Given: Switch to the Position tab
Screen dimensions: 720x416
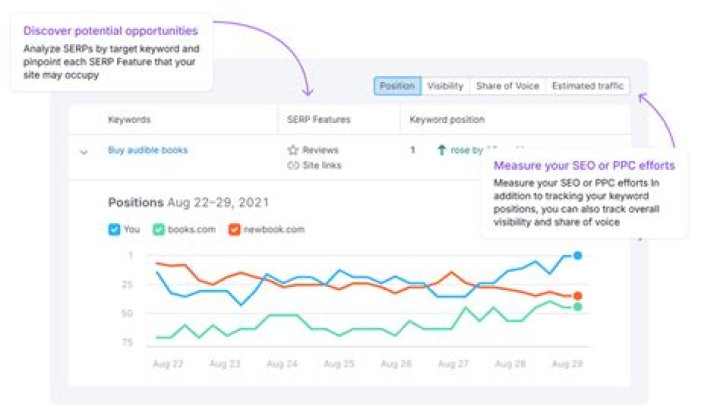Looking at the screenshot, I should click(x=397, y=87).
